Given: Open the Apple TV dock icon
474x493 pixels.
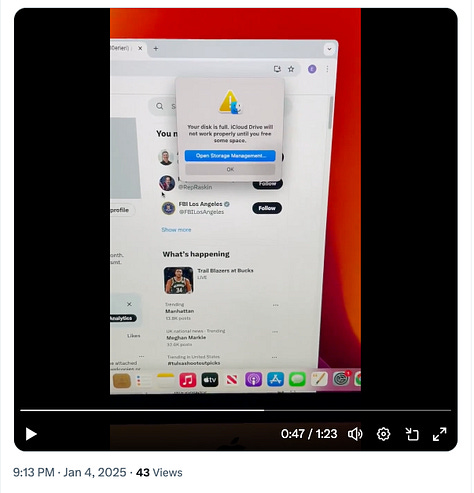Looking at the screenshot, I should click(210, 380).
